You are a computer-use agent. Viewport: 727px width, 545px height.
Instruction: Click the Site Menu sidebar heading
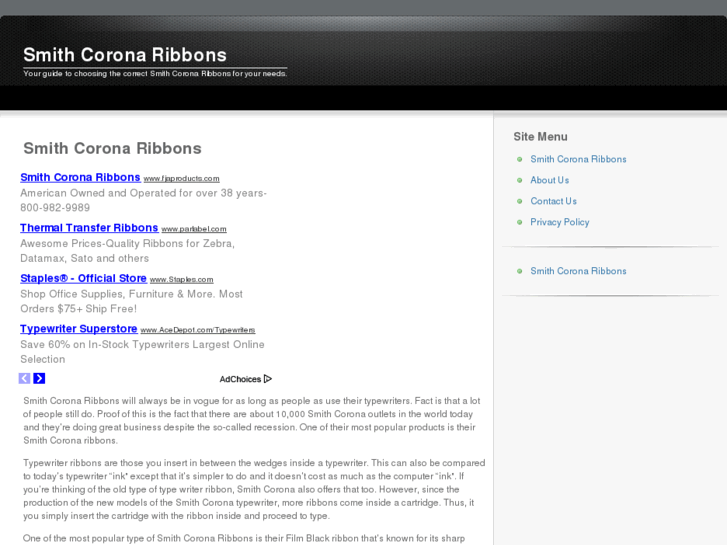click(x=540, y=137)
